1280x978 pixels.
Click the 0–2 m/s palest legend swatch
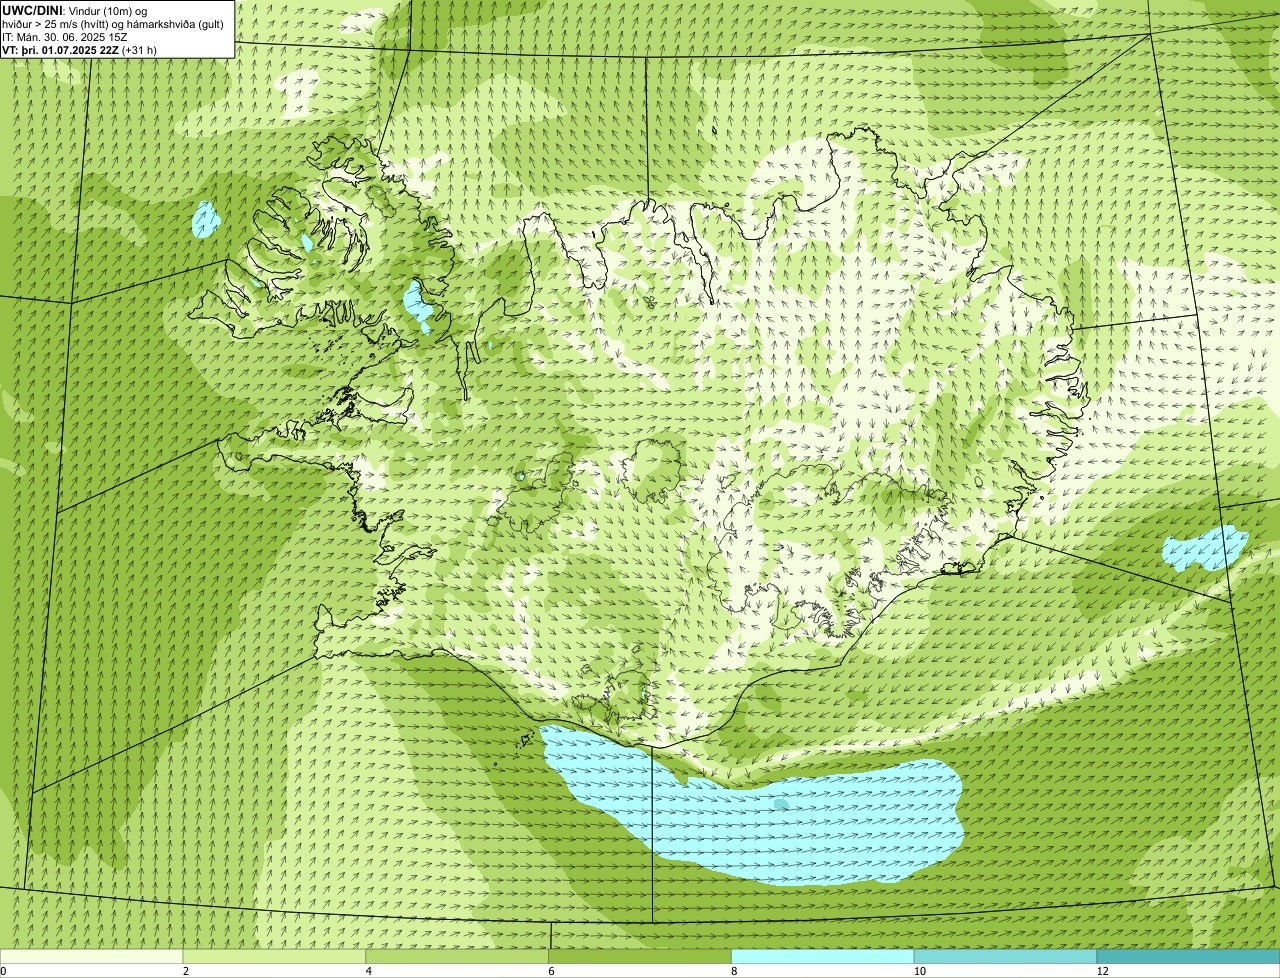pyautogui.click(x=92, y=957)
